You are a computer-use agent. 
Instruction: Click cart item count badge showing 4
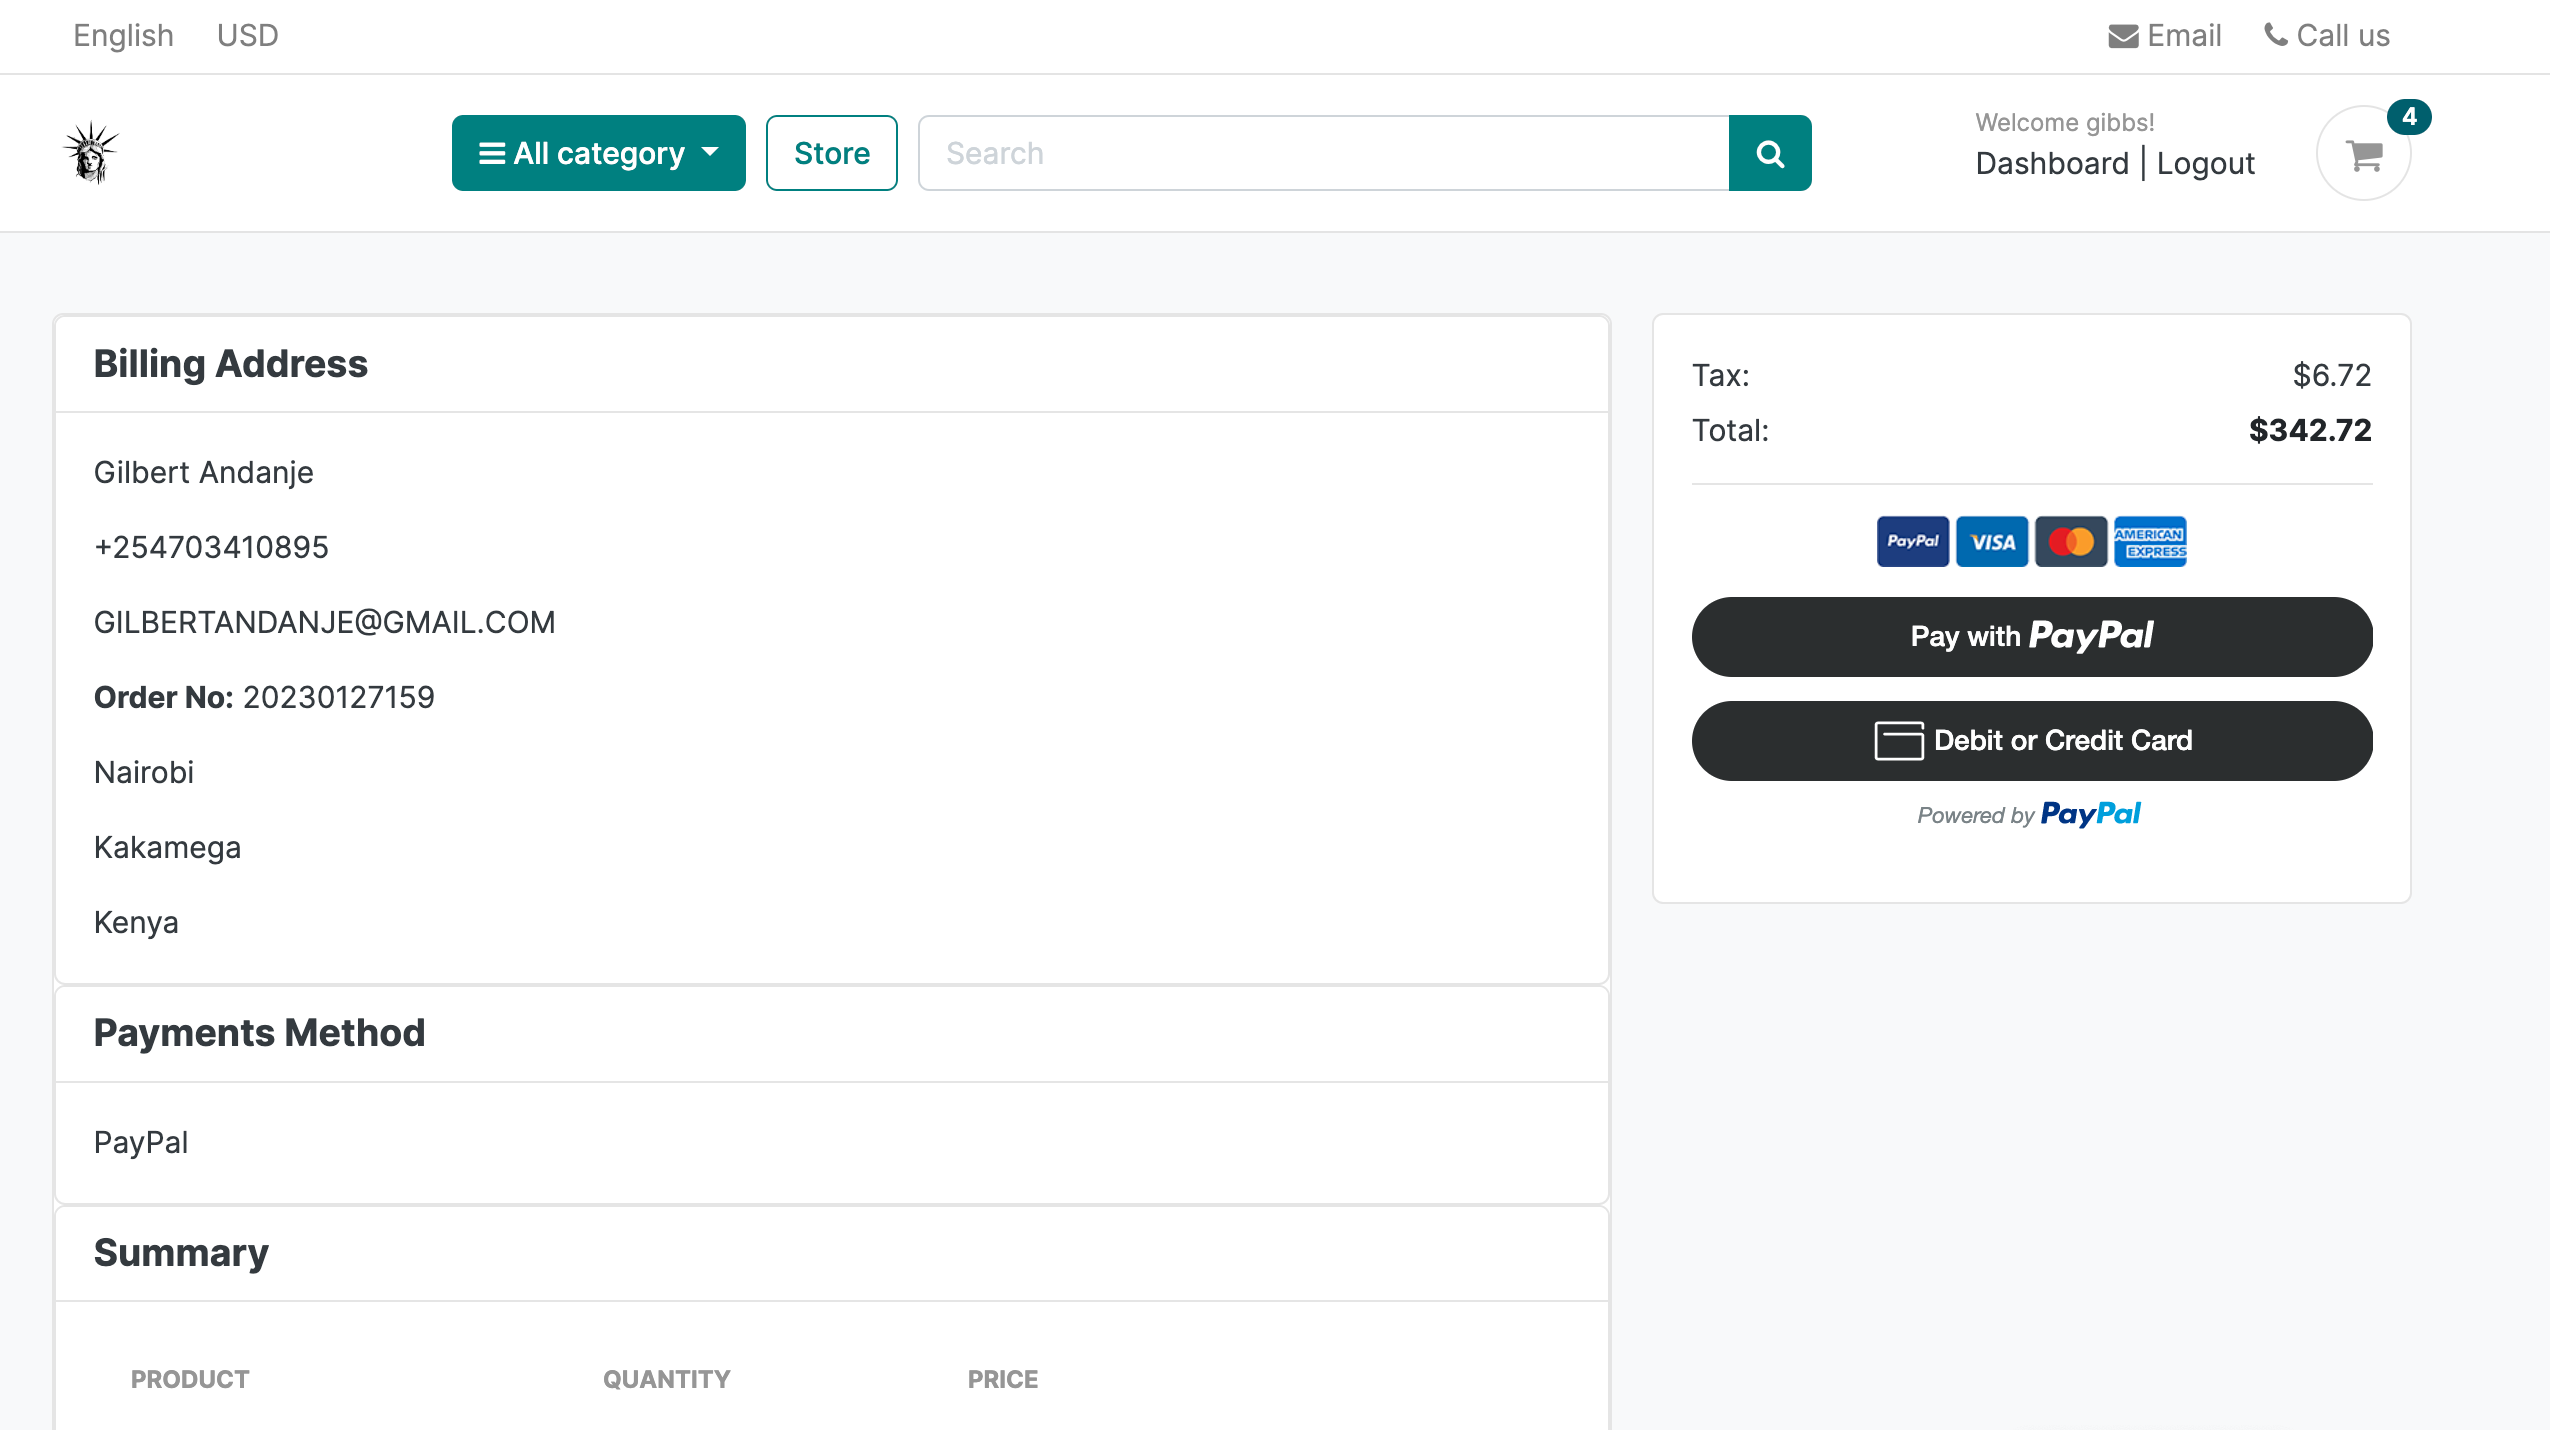(2408, 117)
